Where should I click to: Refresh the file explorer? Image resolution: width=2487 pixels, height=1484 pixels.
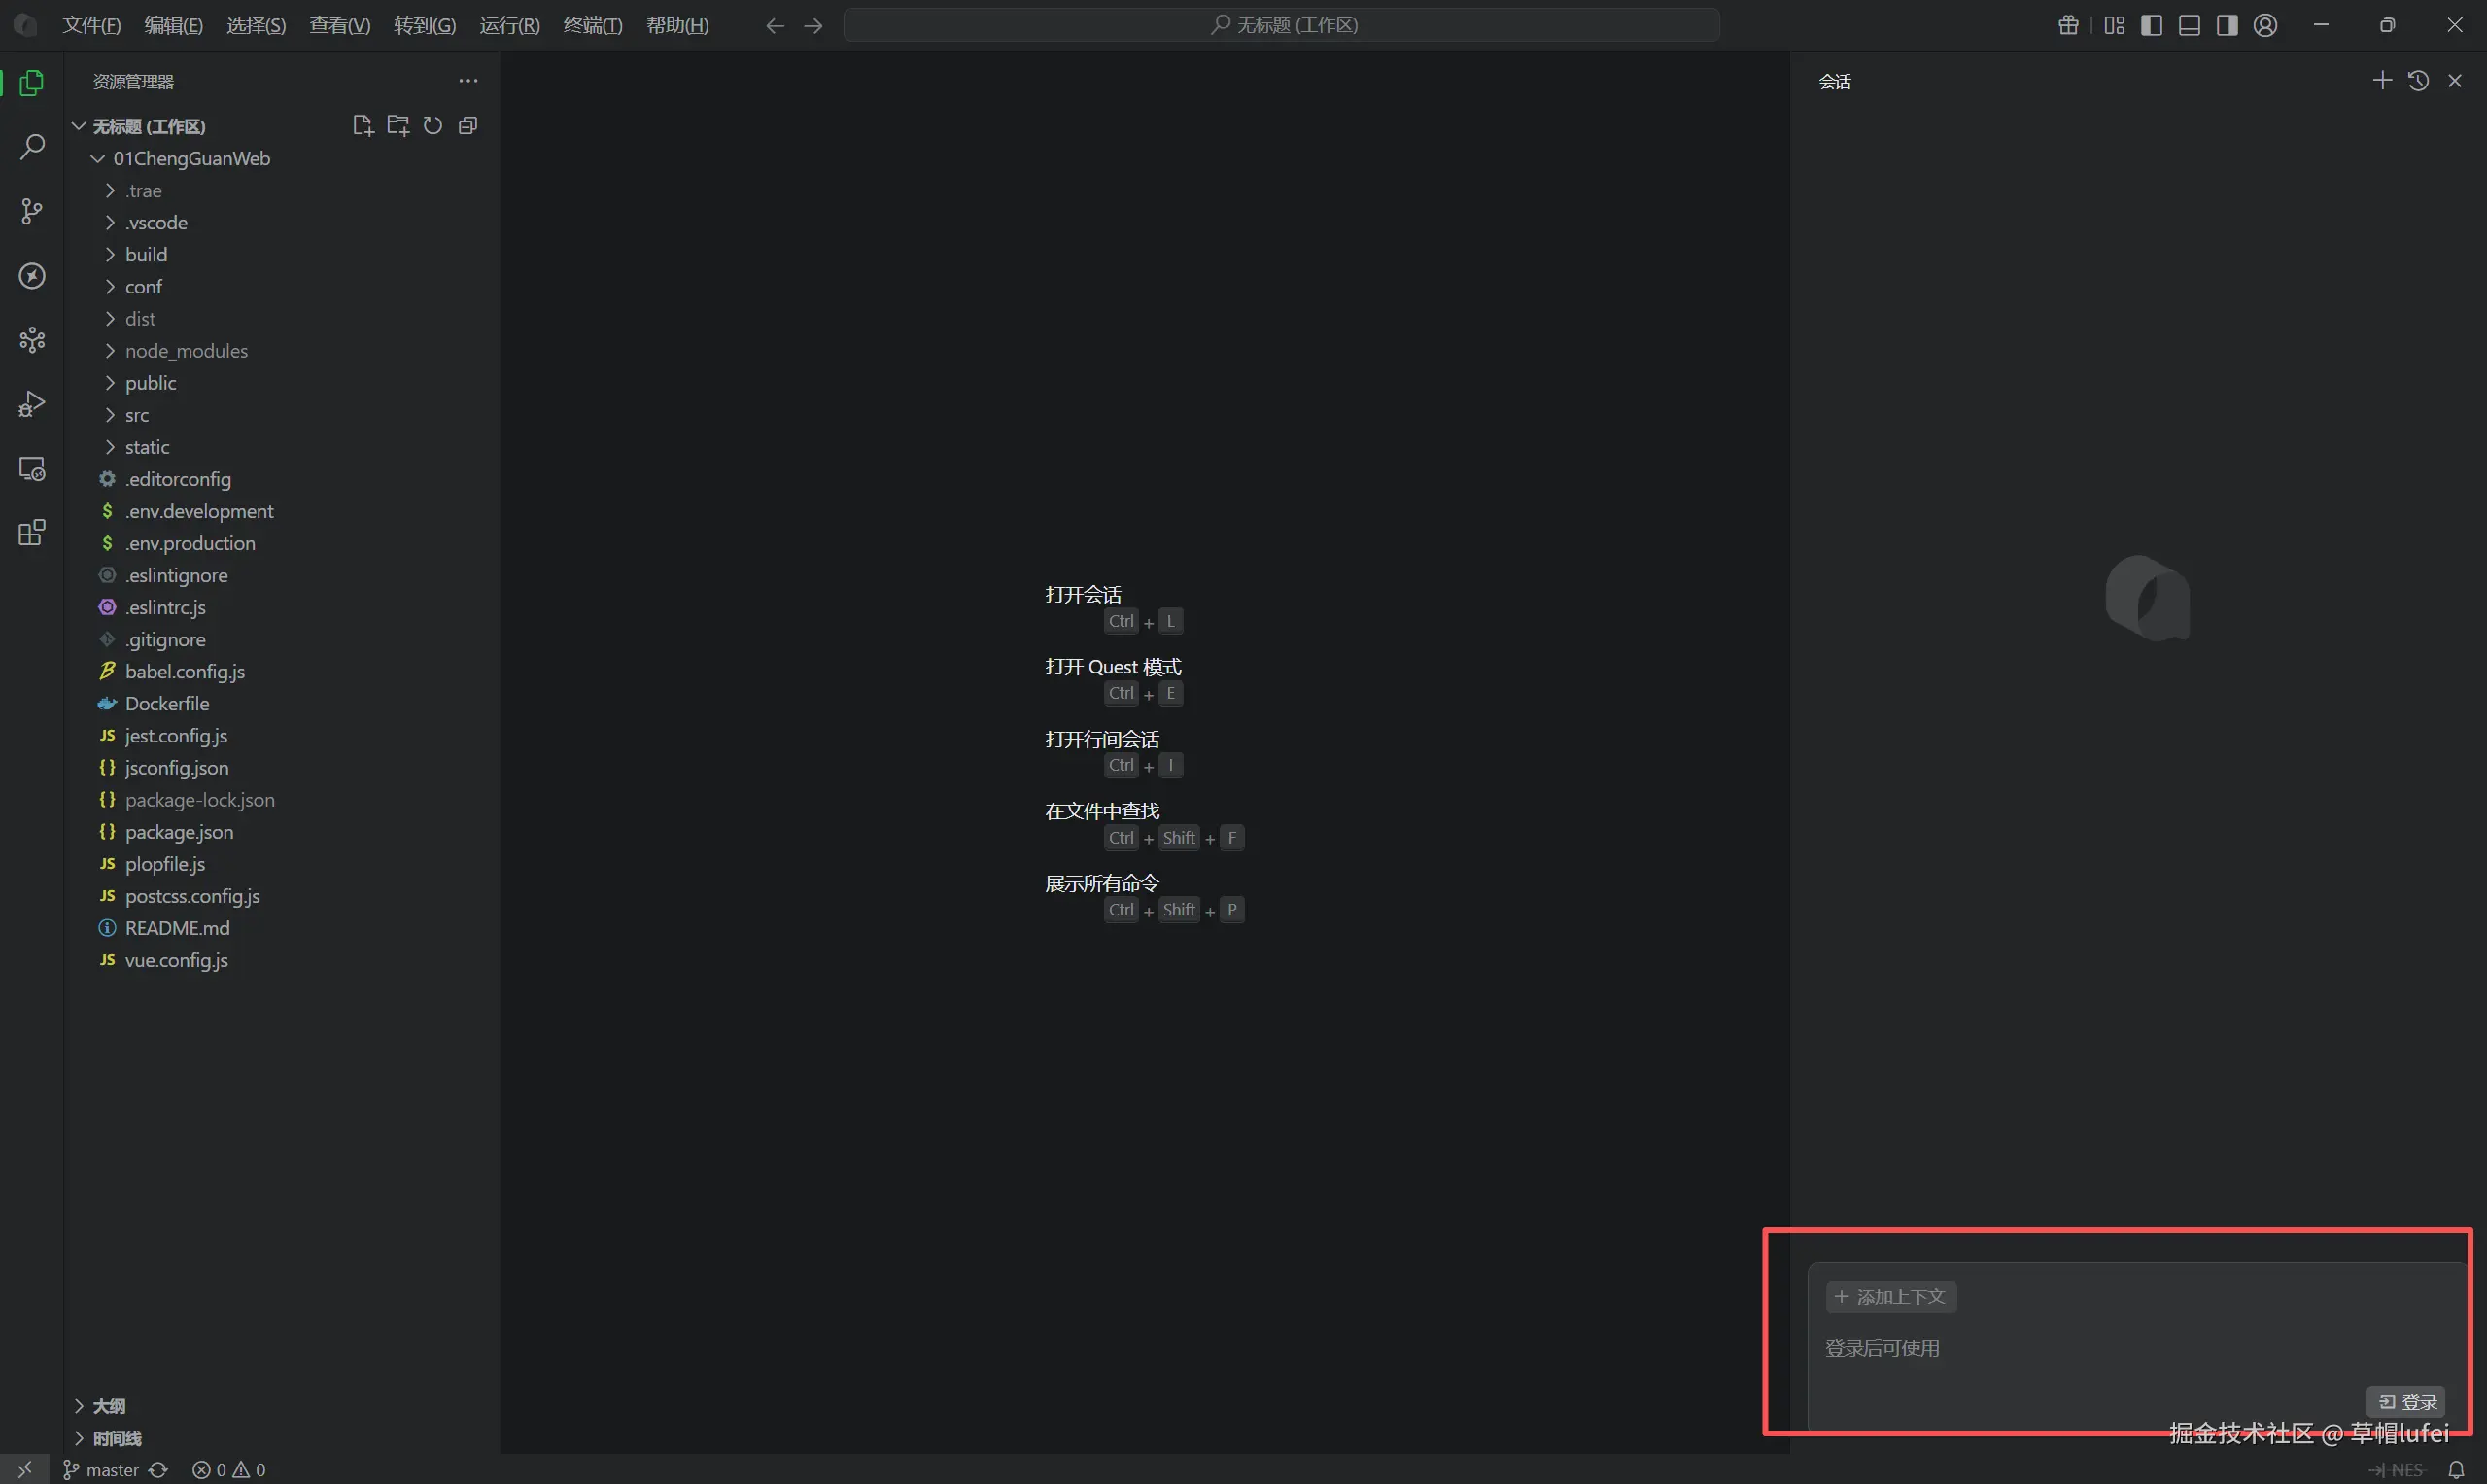coord(433,126)
